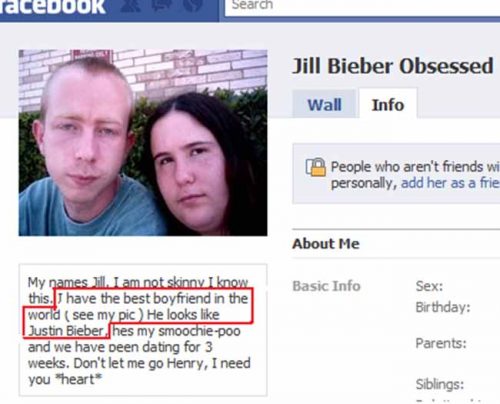500x404 pixels.
Task: Click the Birthday field label
Action: tap(443, 307)
